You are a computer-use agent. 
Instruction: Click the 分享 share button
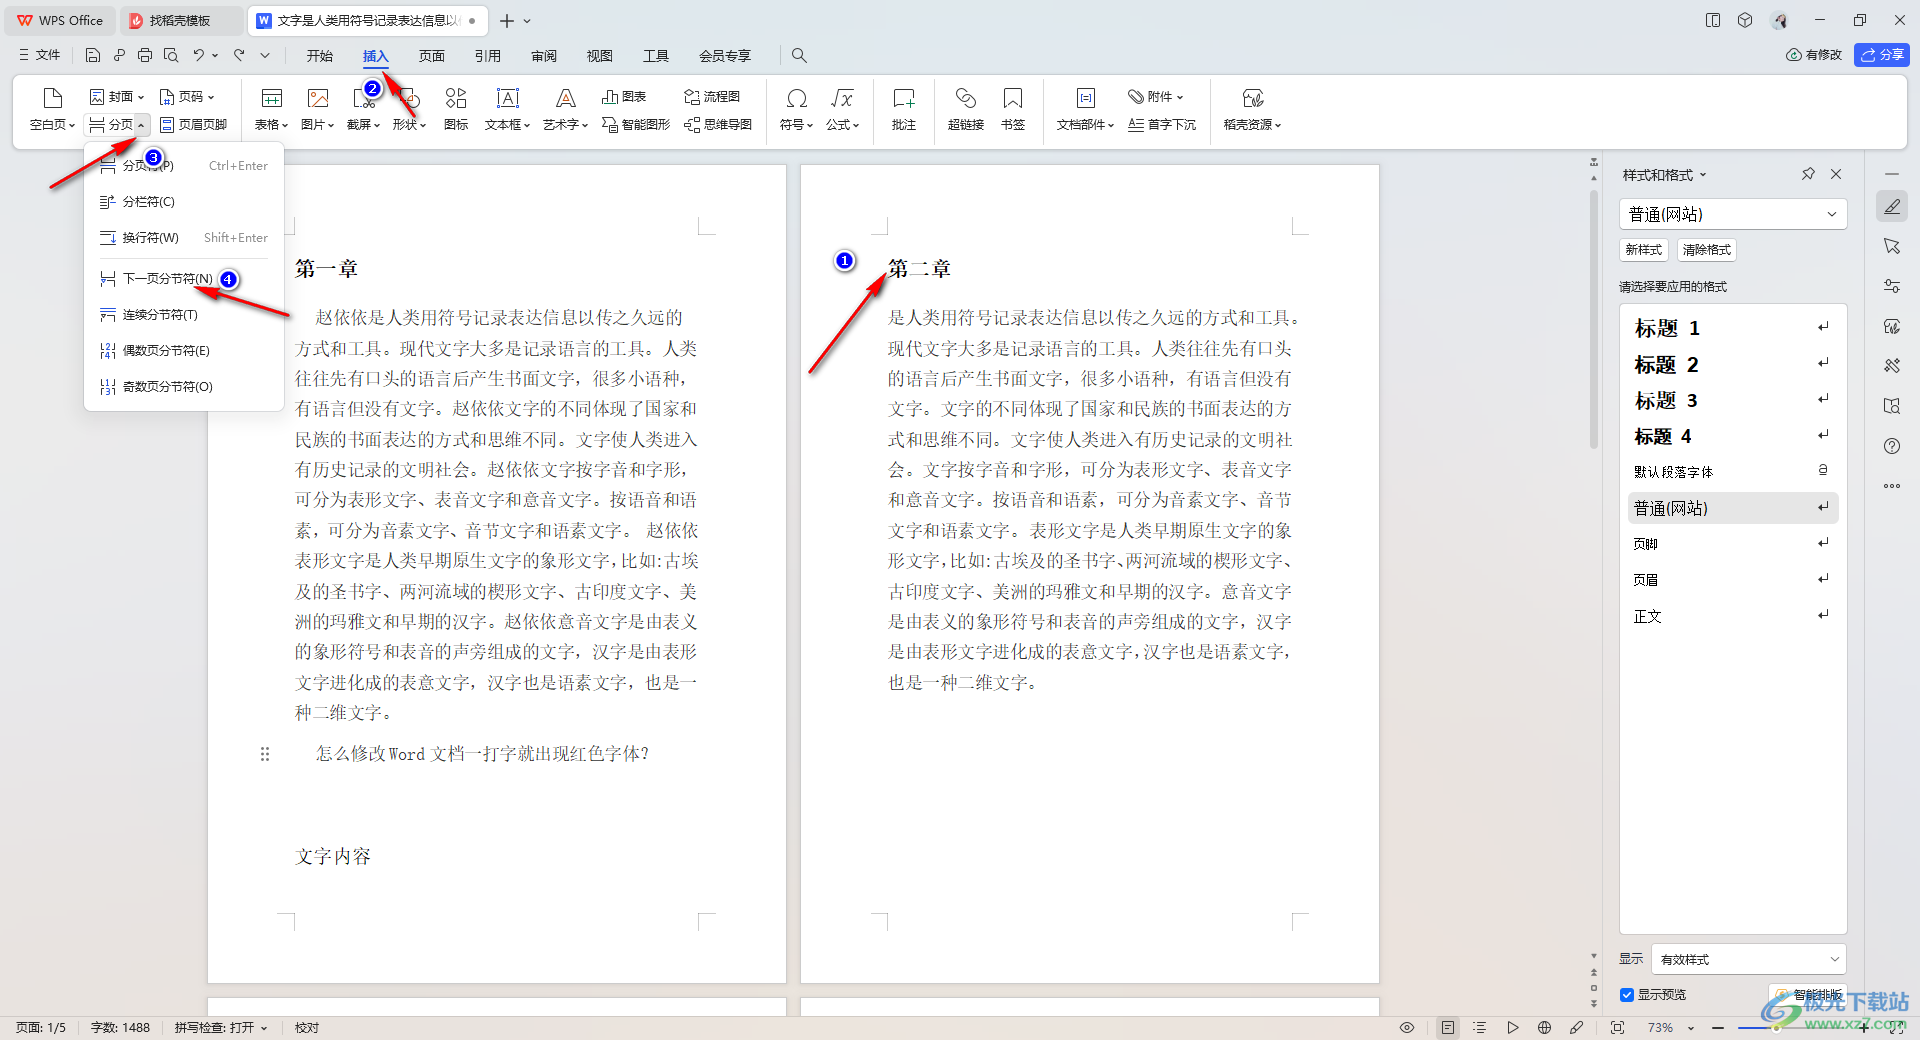(1882, 55)
